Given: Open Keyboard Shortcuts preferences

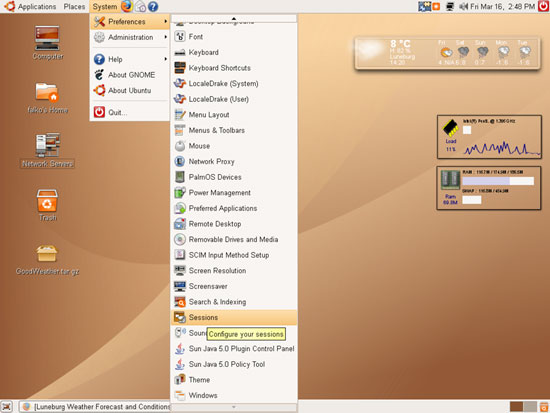Looking at the screenshot, I should tap(234, 68).
